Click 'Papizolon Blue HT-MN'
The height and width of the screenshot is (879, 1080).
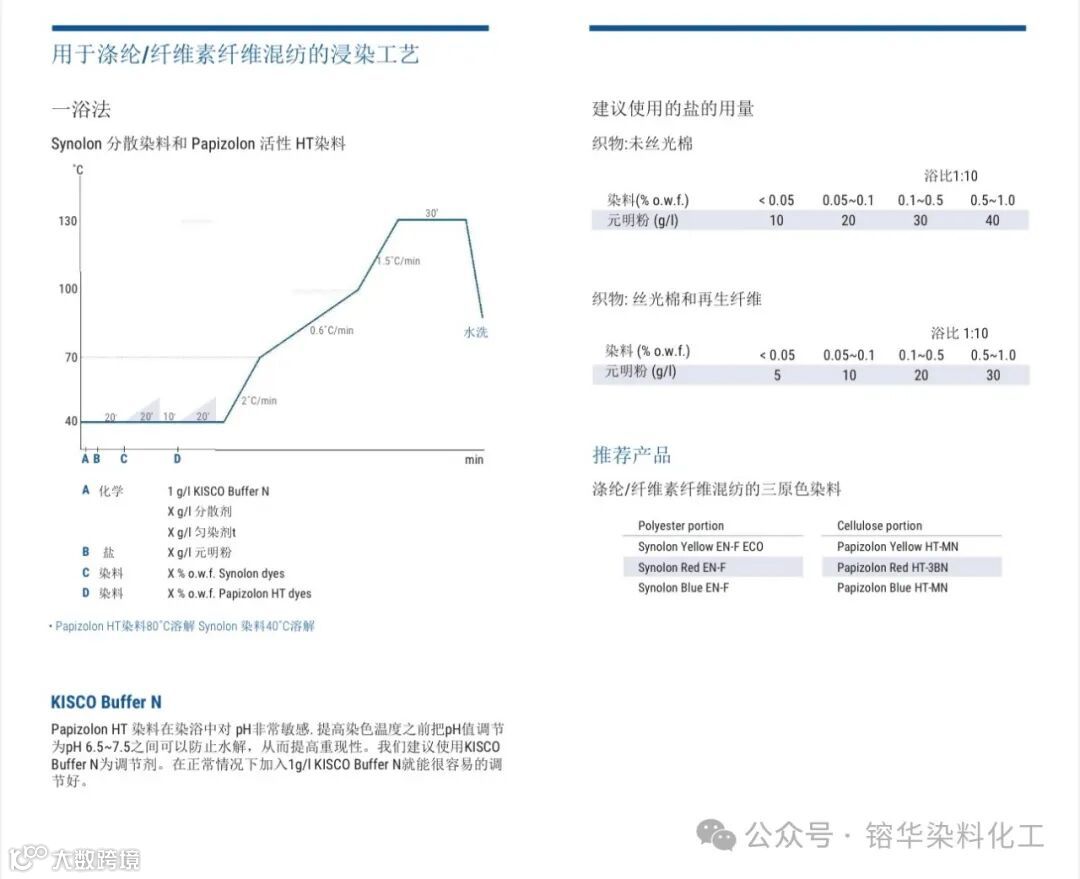(892, 588)
